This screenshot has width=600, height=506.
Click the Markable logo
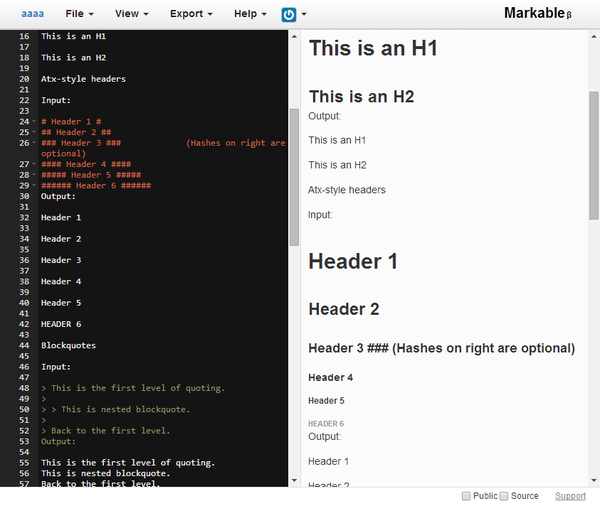tap(537, 13)
